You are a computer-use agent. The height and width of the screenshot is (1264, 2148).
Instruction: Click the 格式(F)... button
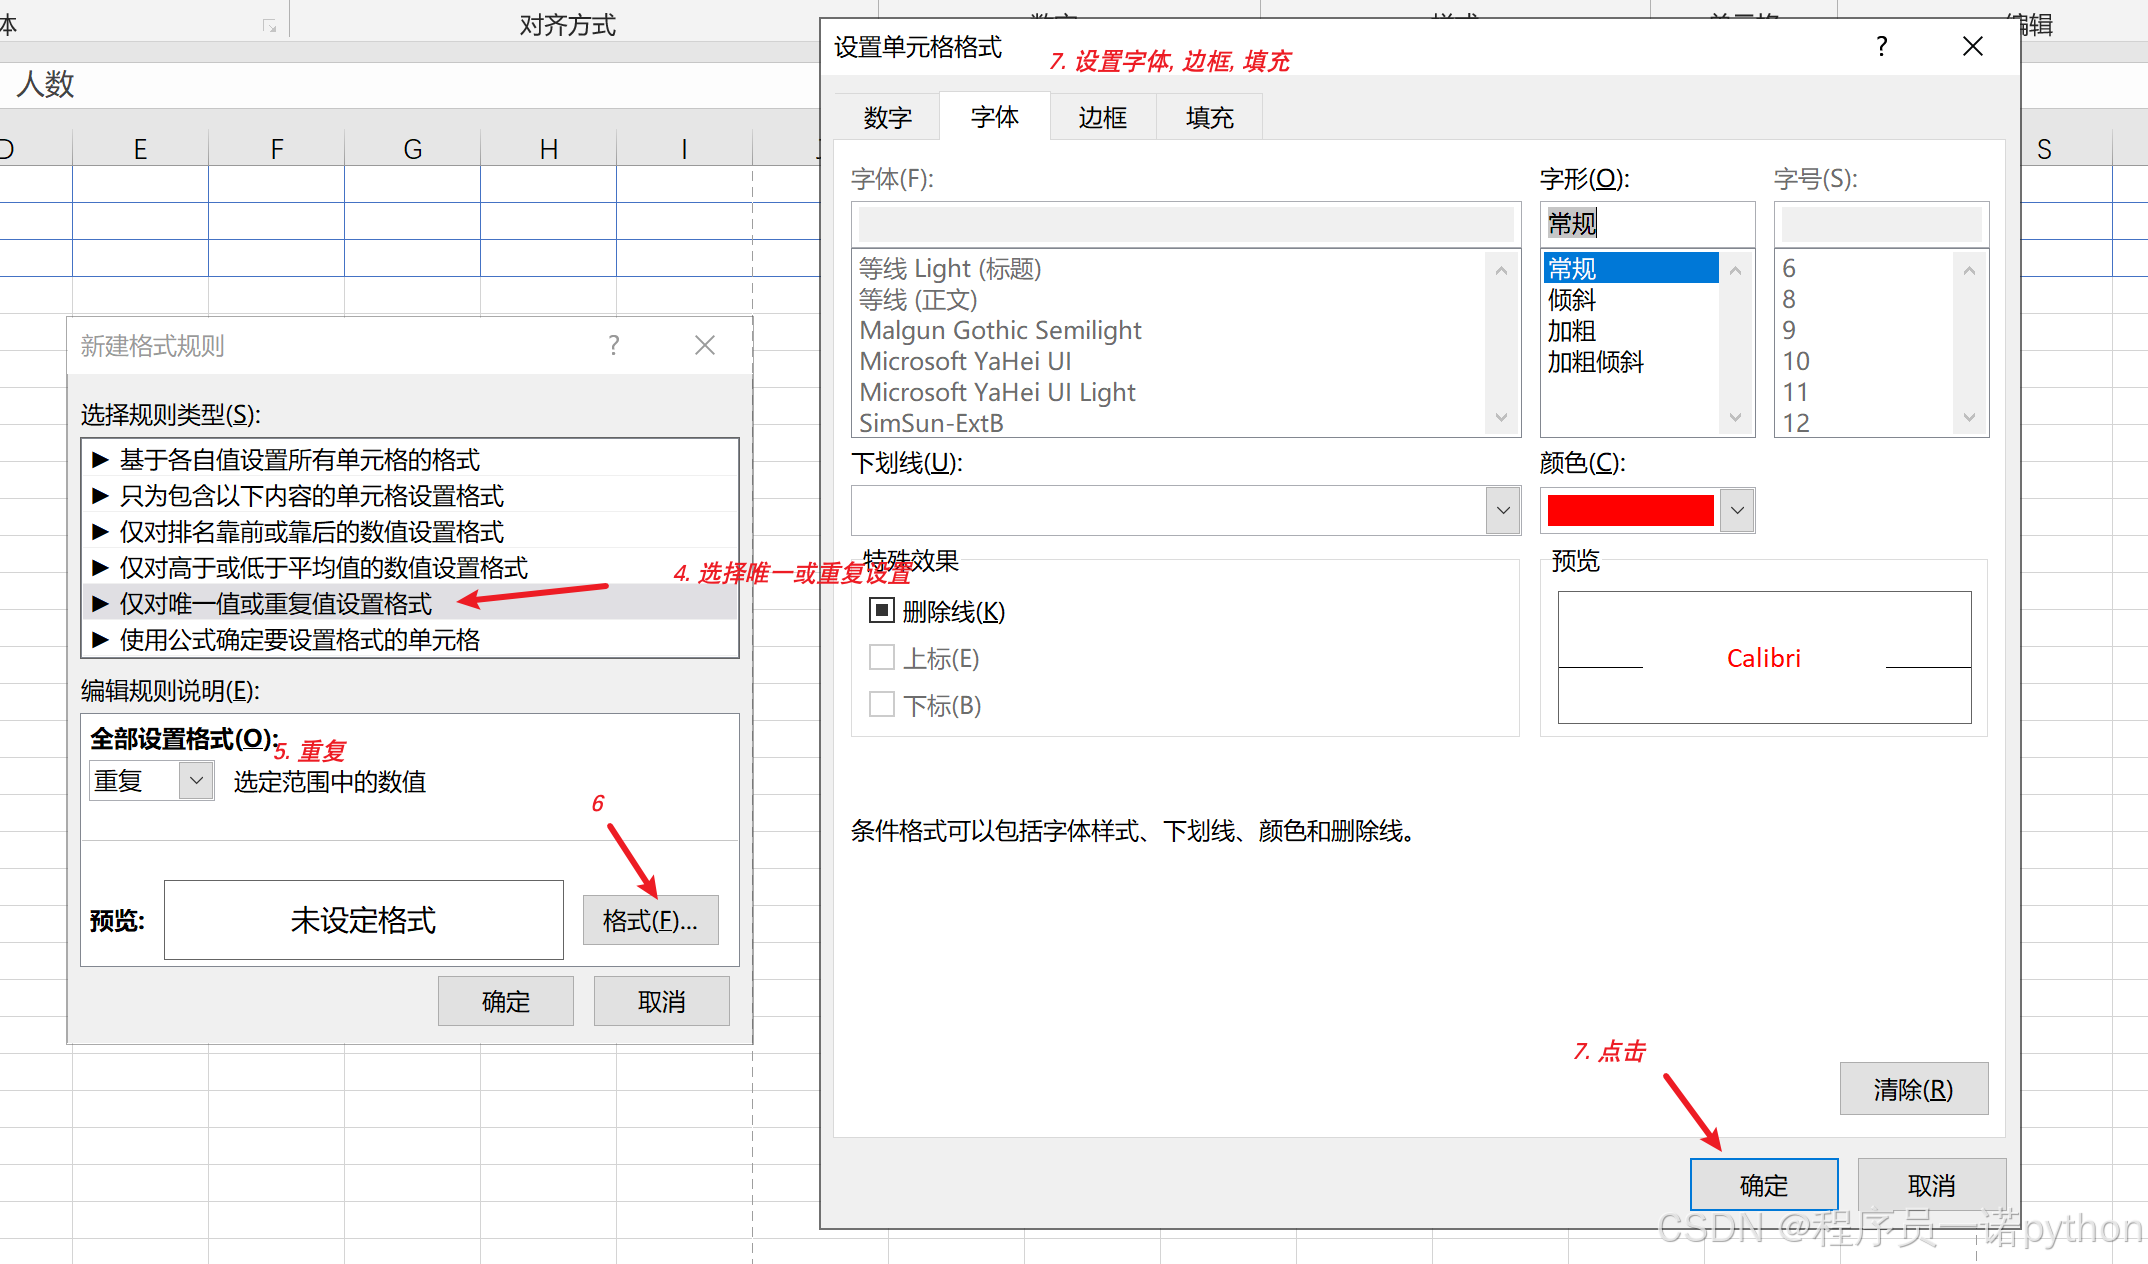point(650,920)
